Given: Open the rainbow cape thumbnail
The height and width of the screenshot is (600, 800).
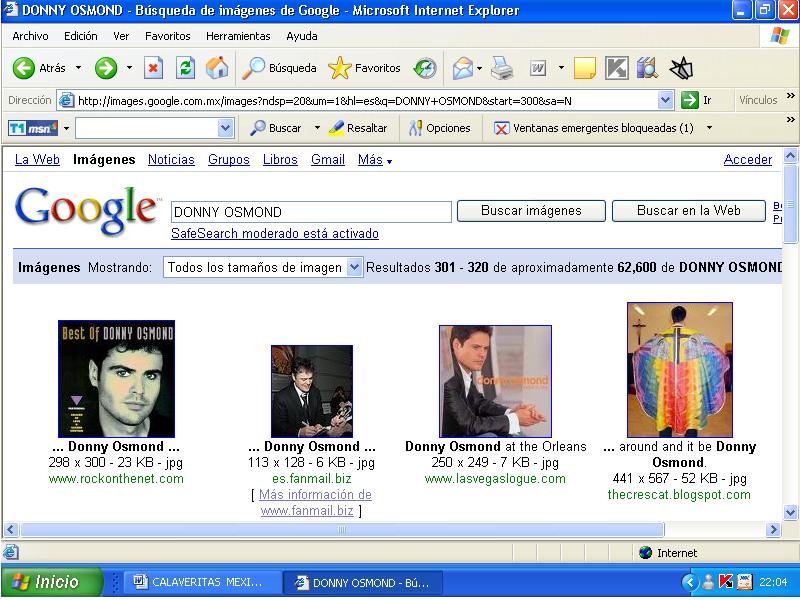Looking at the screenshot, I should tap(680, 370).
